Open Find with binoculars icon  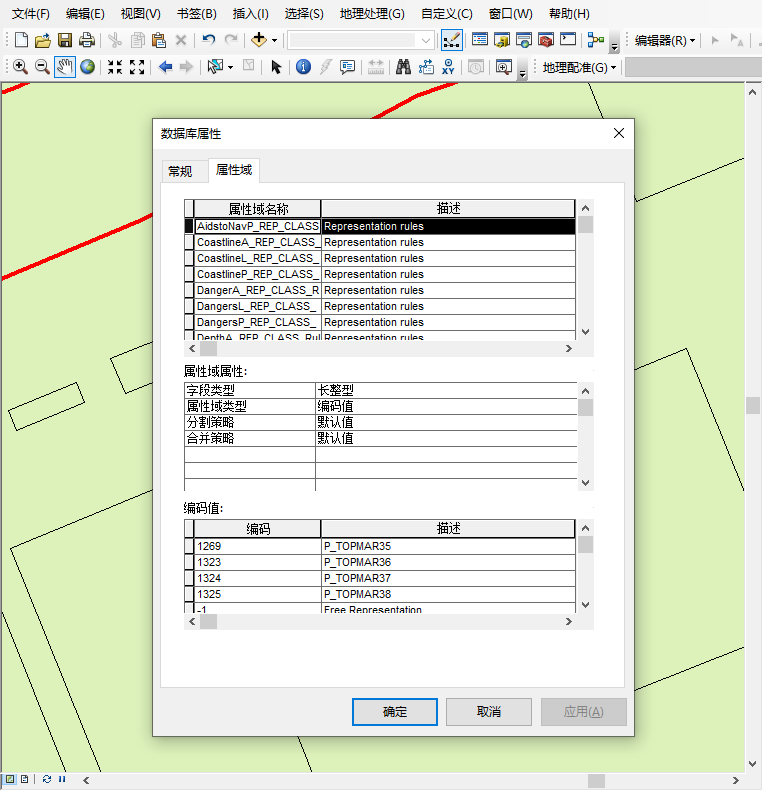tap(403, 67)
